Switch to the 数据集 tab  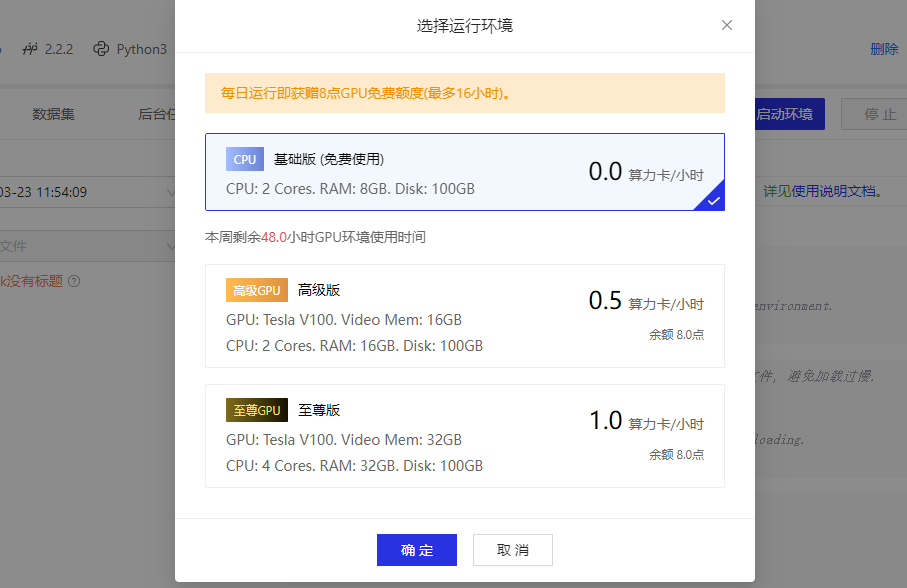click(x=53, y=114)
